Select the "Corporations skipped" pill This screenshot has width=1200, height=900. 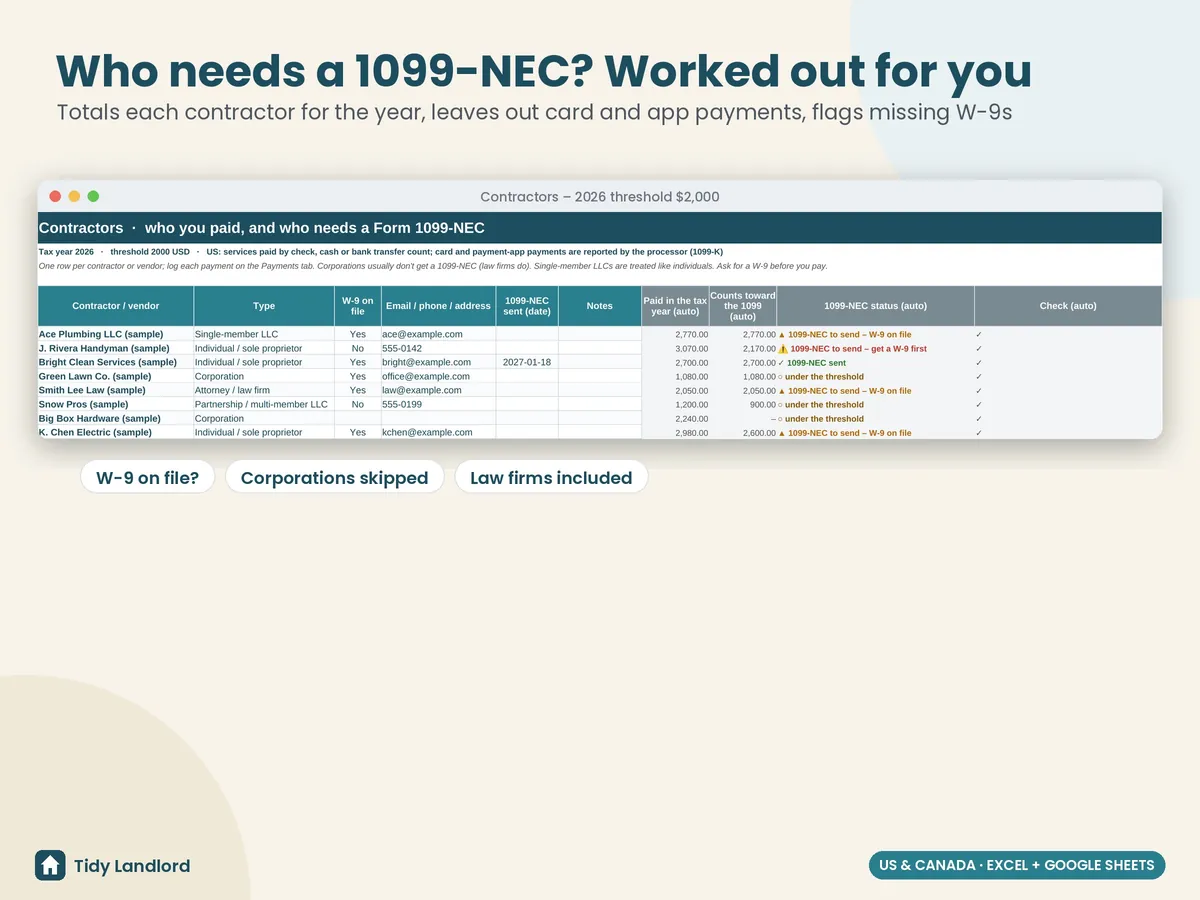tap(334, 478)
